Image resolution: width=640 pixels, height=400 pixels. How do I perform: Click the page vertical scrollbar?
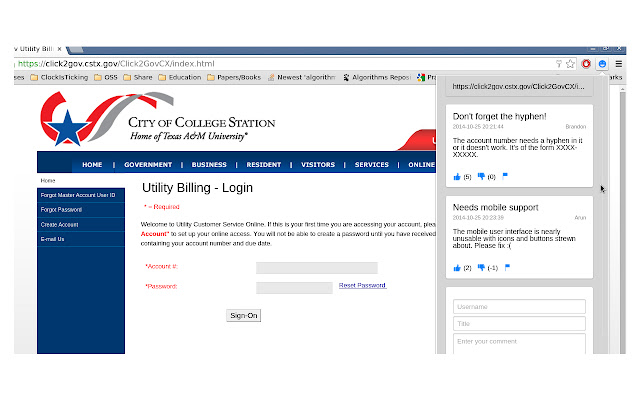click(x=622, y=220)
